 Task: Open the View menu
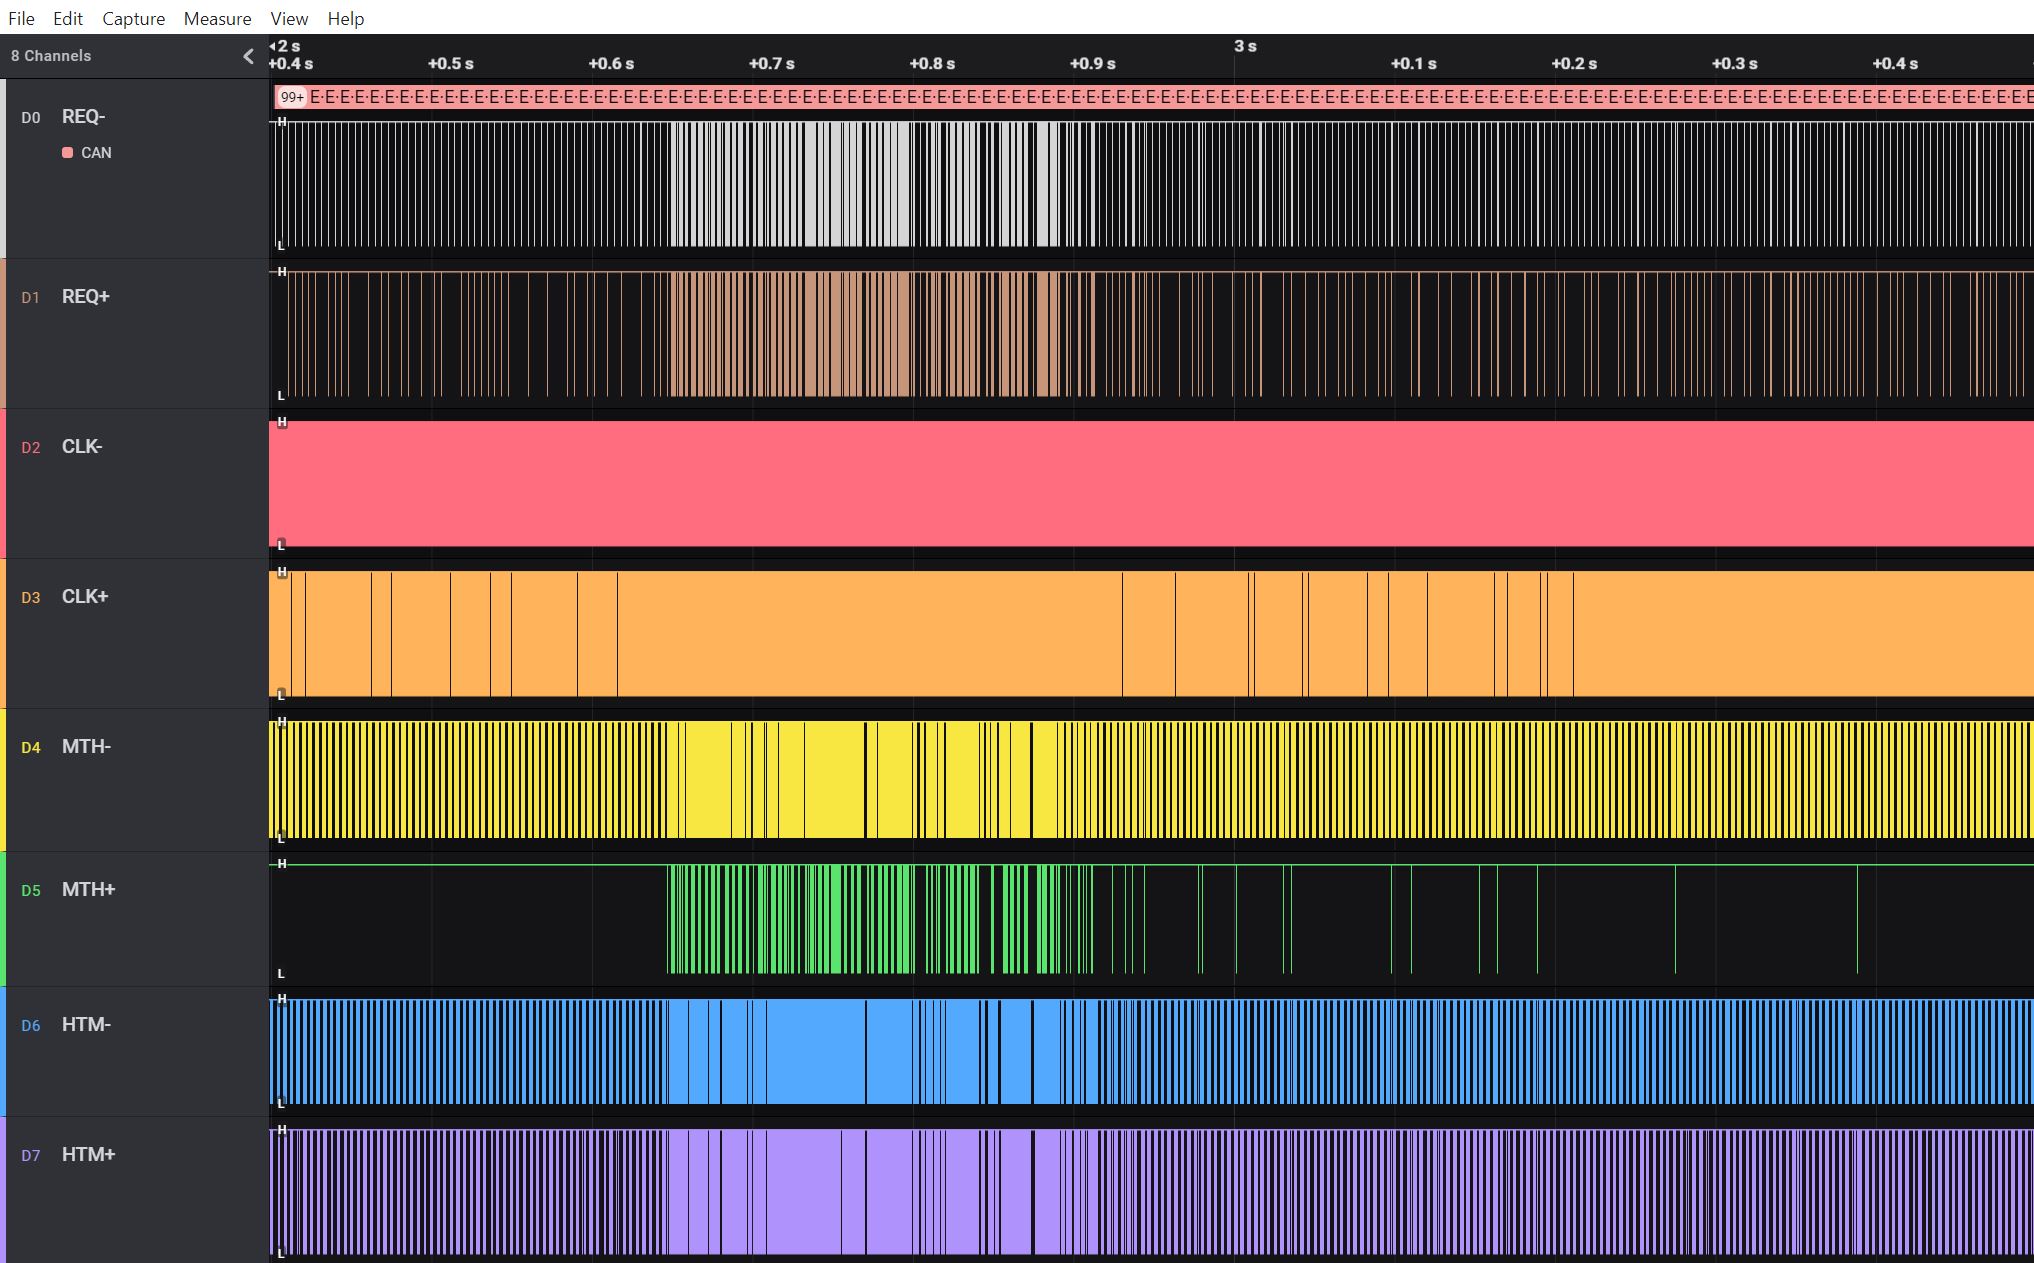[289, 18]
